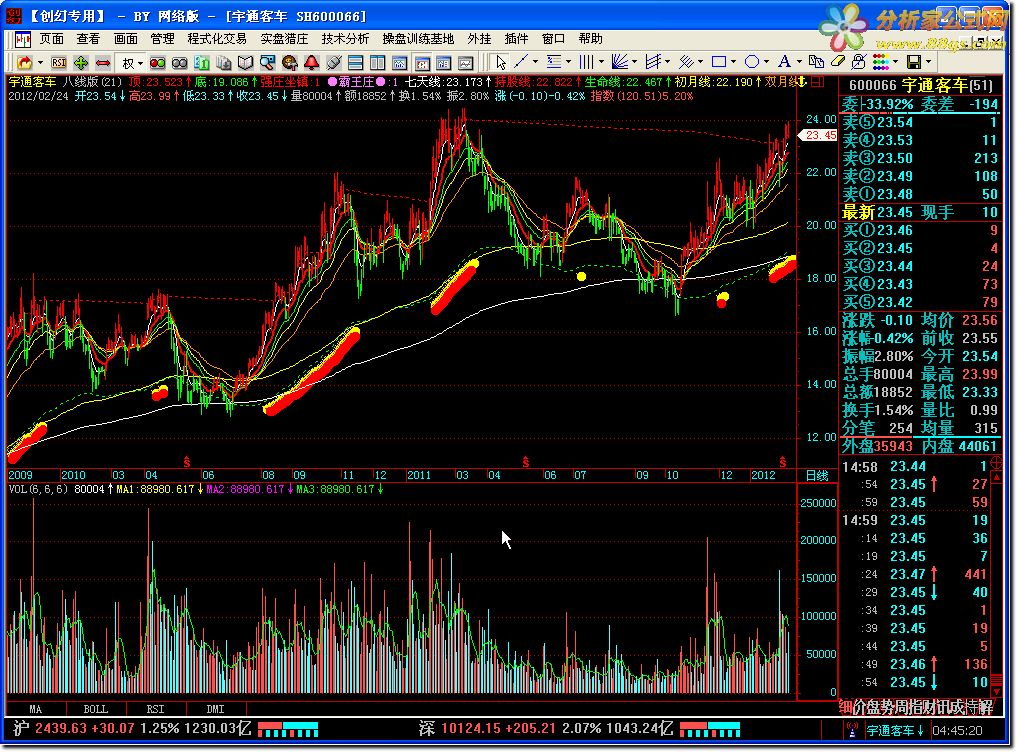
Task: Open the 操盘训练基地 menu
Action: tap(418, 39)
